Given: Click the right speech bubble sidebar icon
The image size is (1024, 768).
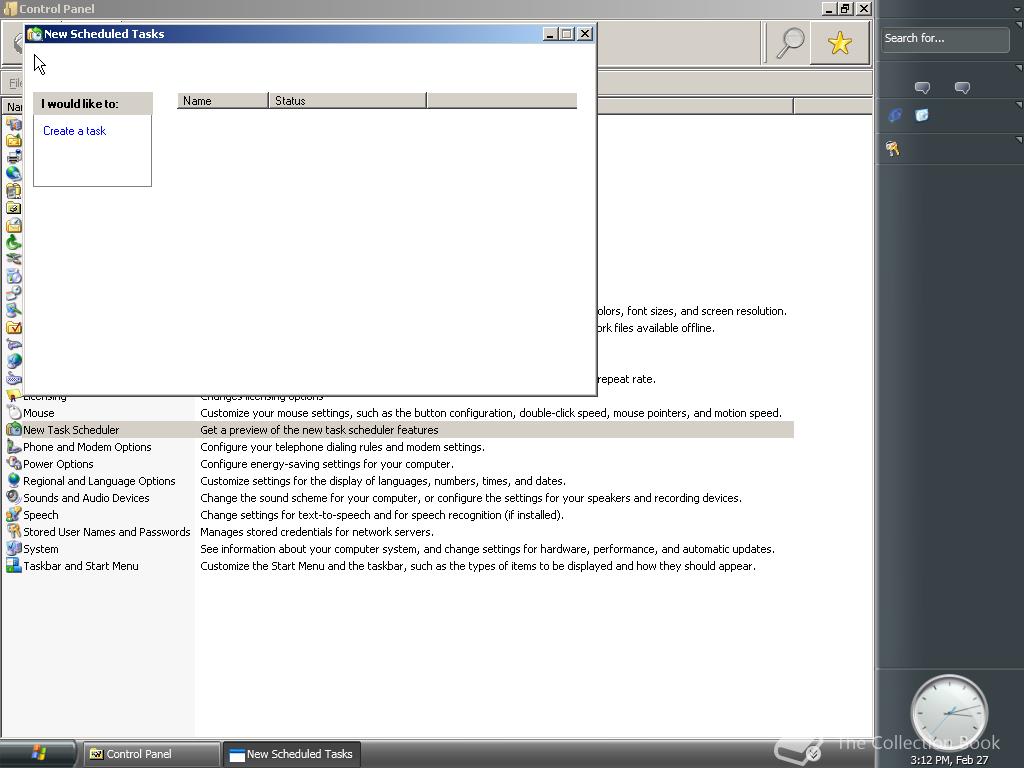Looking at the screenshot, I should click(x=962, y=88).
